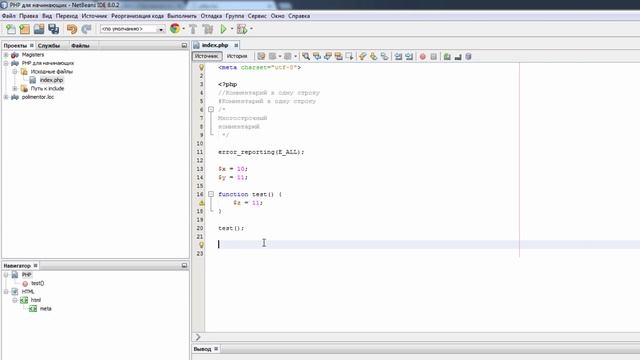Select the meta node in Navigator
Image resolution: width=640 pixels, height=360 pixels.
click(x=45, y=309)
